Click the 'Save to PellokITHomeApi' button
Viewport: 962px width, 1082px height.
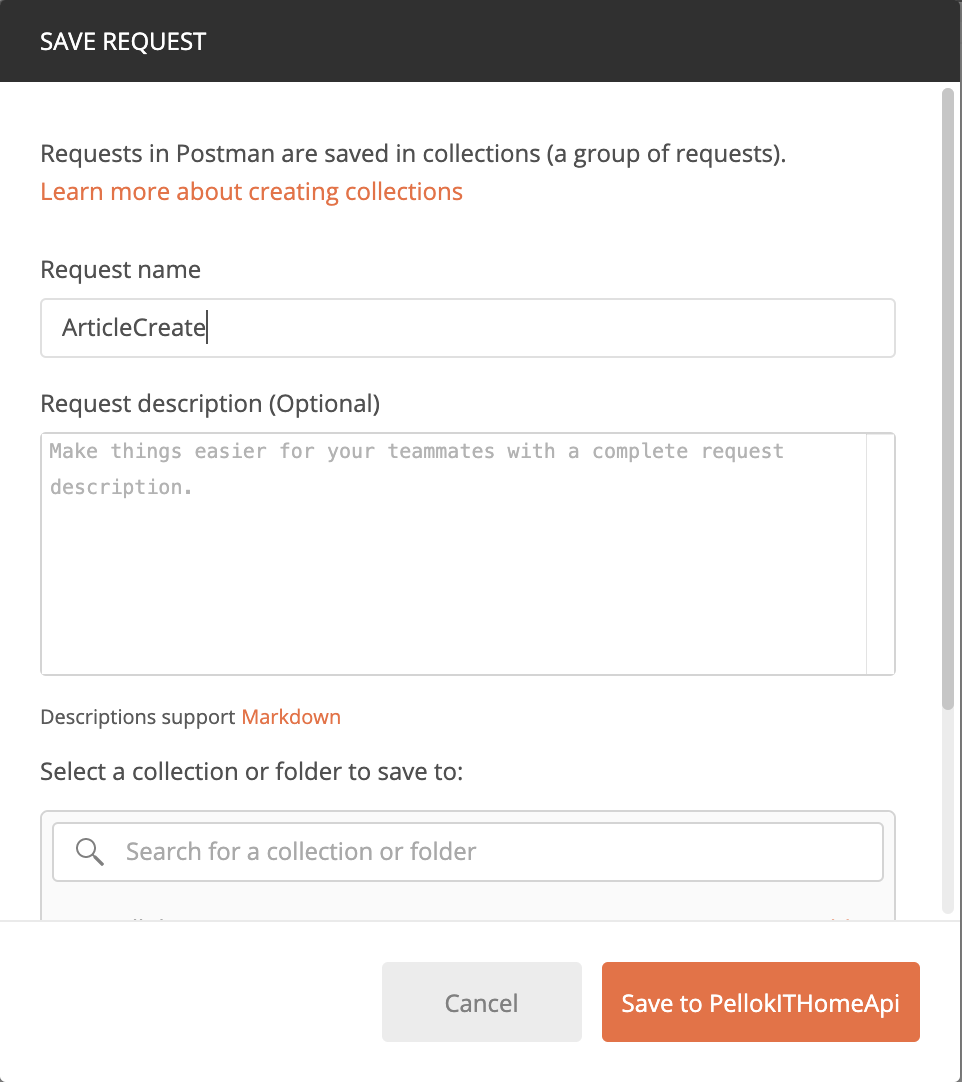point(760,1003)
